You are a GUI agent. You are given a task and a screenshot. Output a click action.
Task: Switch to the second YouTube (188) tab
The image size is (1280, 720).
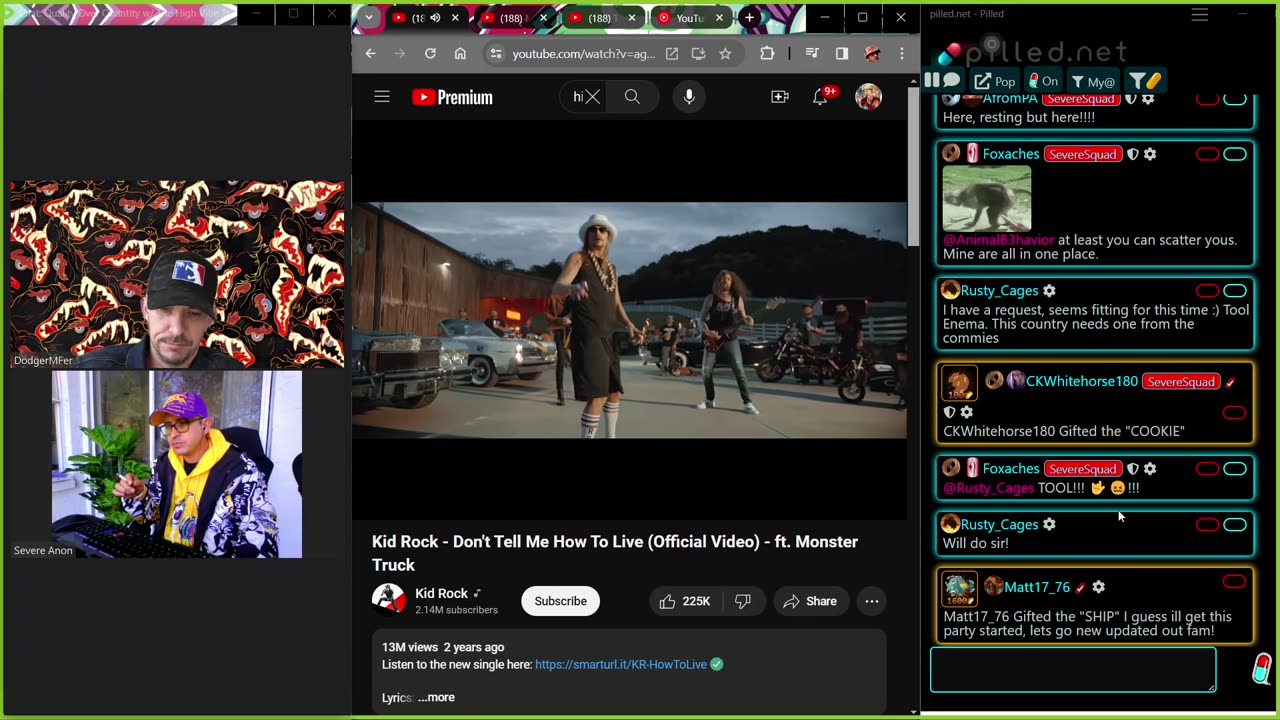[x=512, y=18]
